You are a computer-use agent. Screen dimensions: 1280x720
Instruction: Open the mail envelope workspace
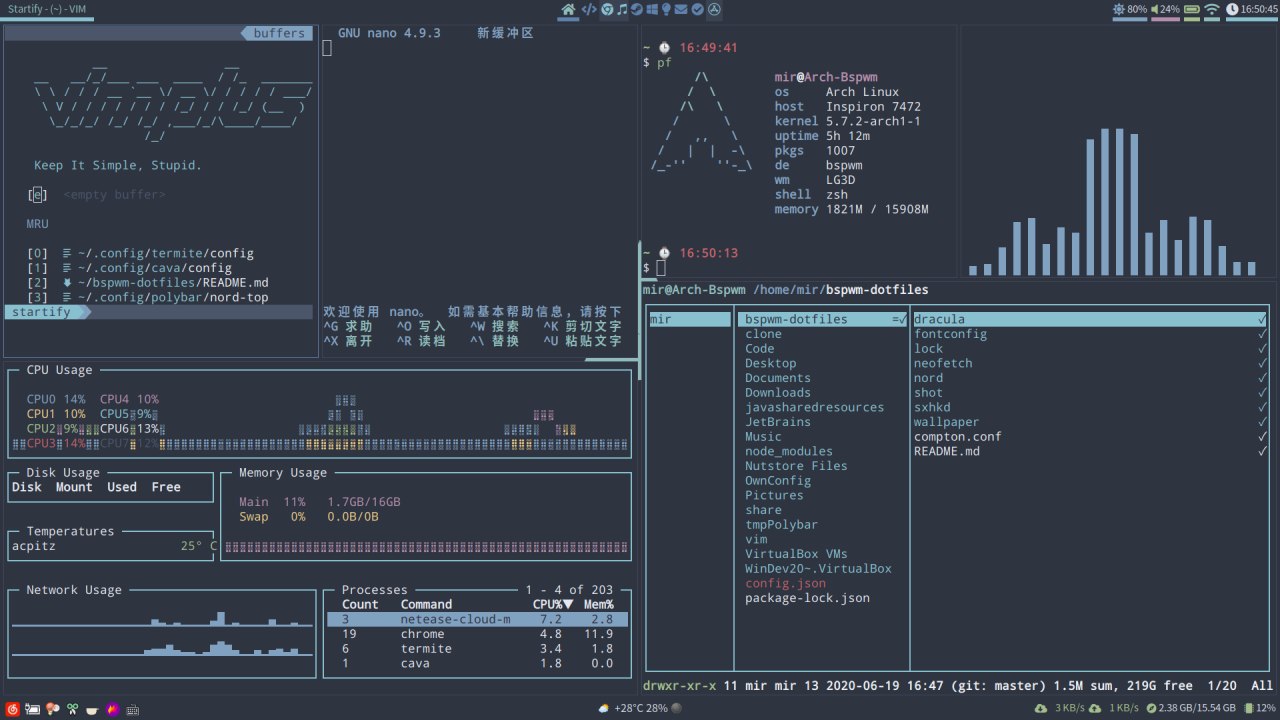click(x=681, y=9)
